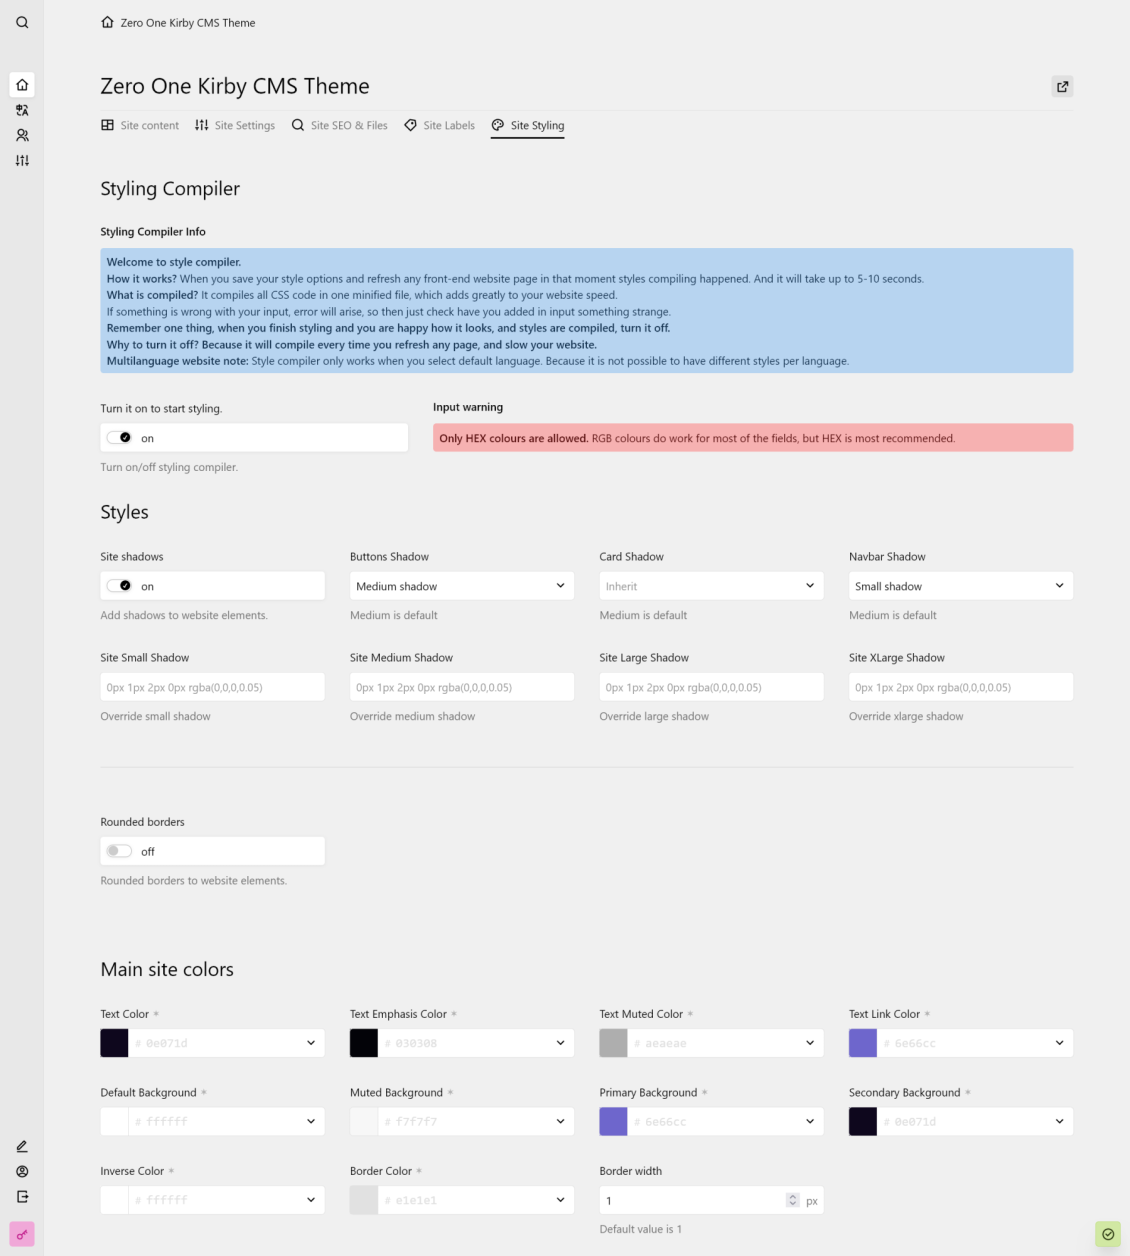Disable the Site shadows toggle
This screenshot has width=1130, height=1256.
pos(121,585)
